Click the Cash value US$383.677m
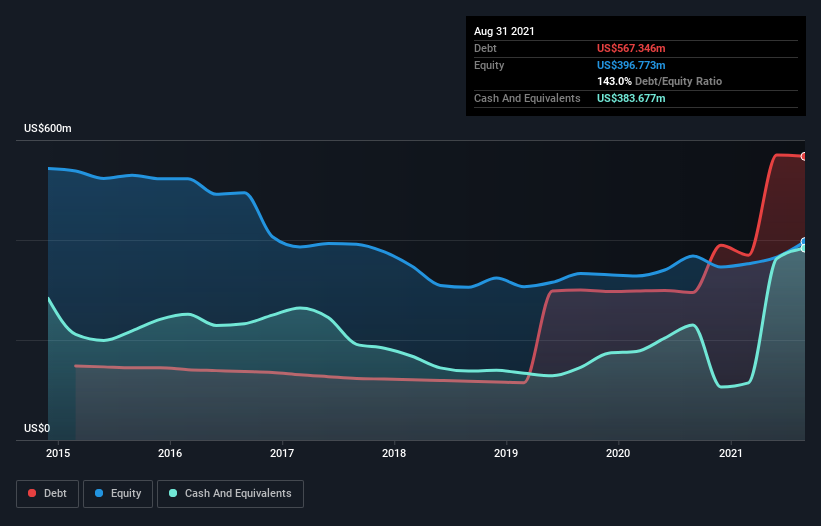Screen dimensions: 821x526 click(631, 98)
